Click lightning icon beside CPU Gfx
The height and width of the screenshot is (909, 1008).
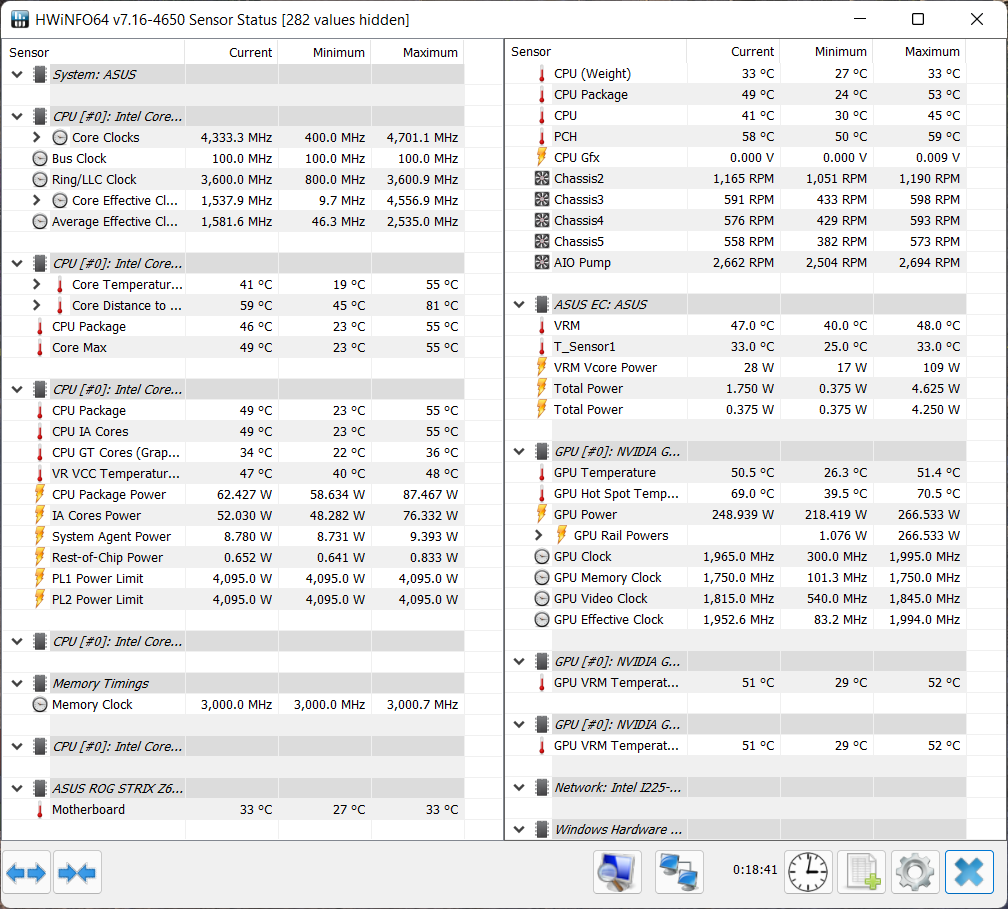542,158
